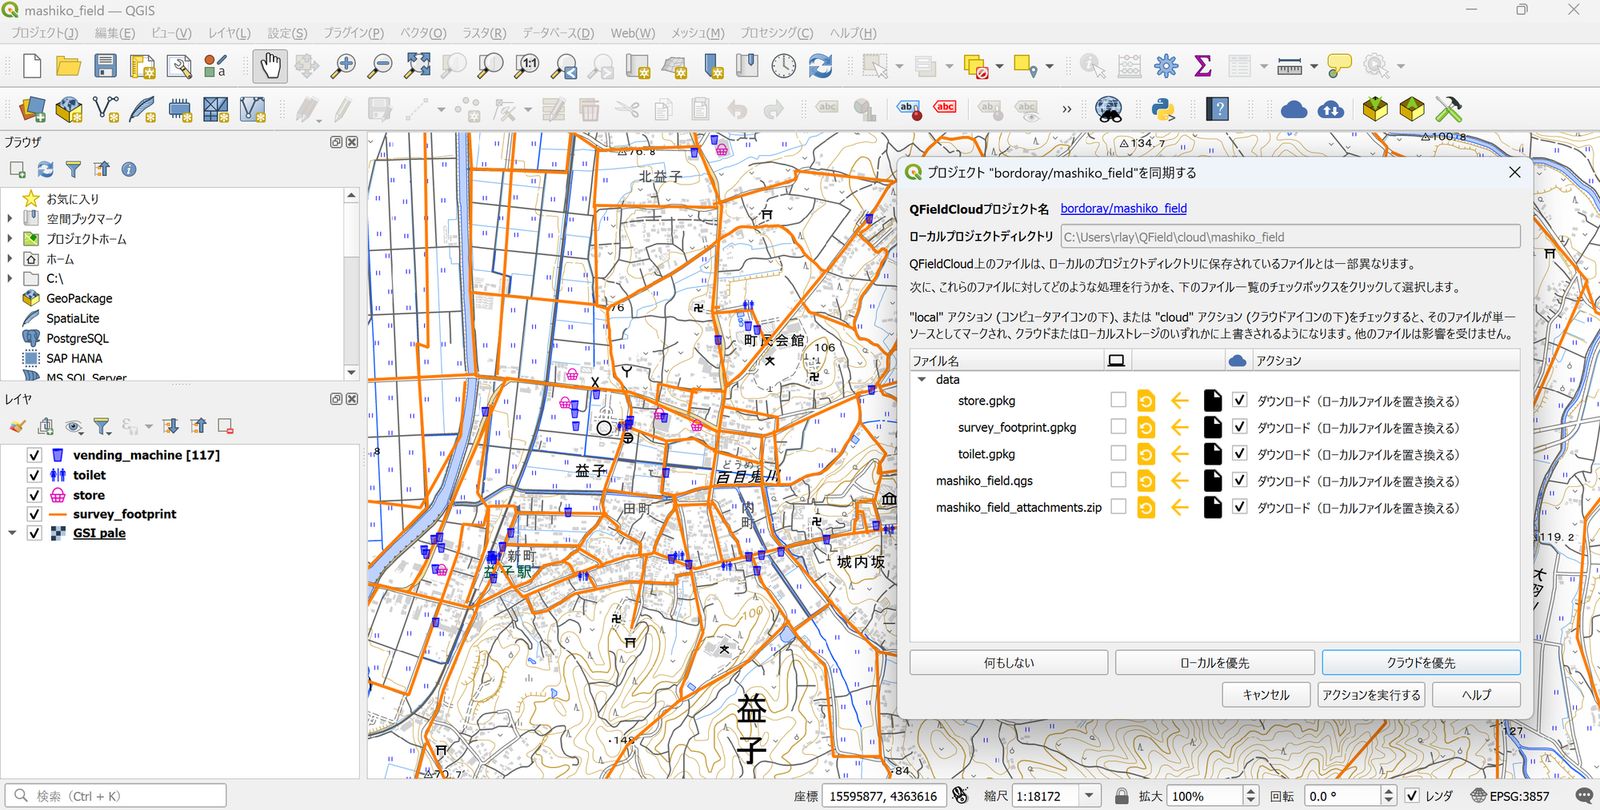Expand the C:\ drive in Browser
This screenshot has width=1600, height=810.
(x=10, y=278)
